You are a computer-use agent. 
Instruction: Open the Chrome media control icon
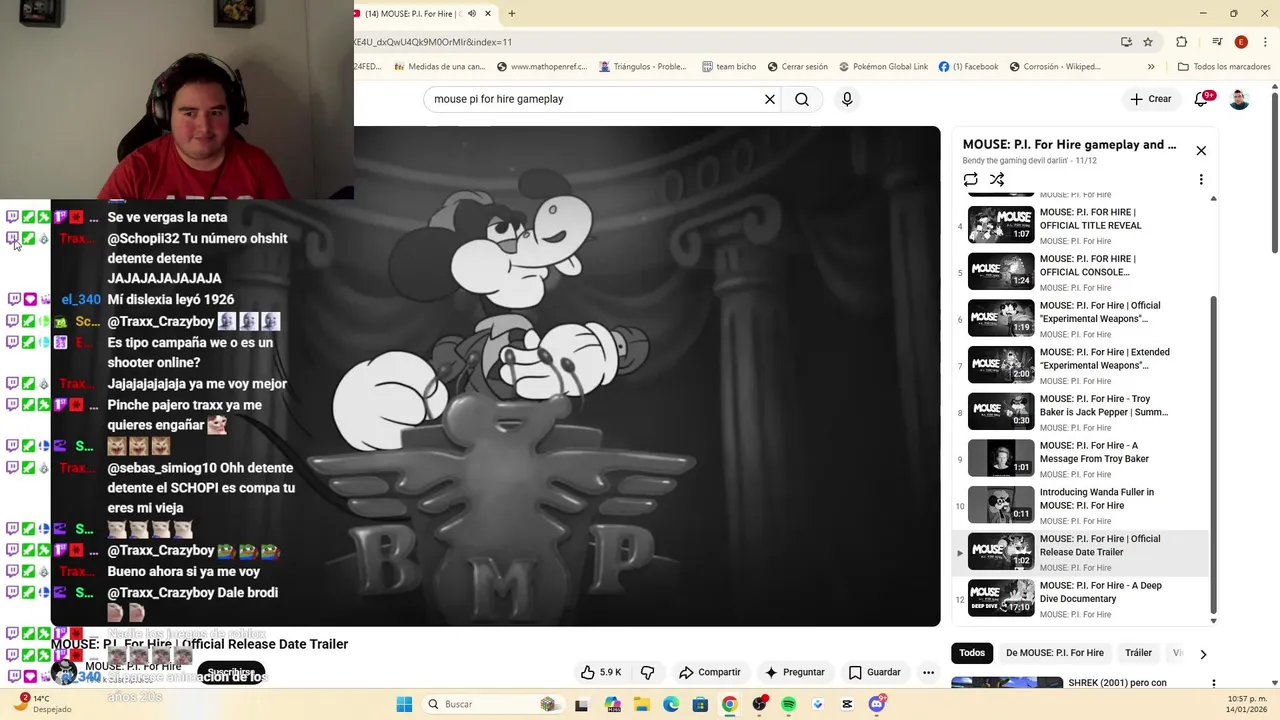click(1217, 42)
